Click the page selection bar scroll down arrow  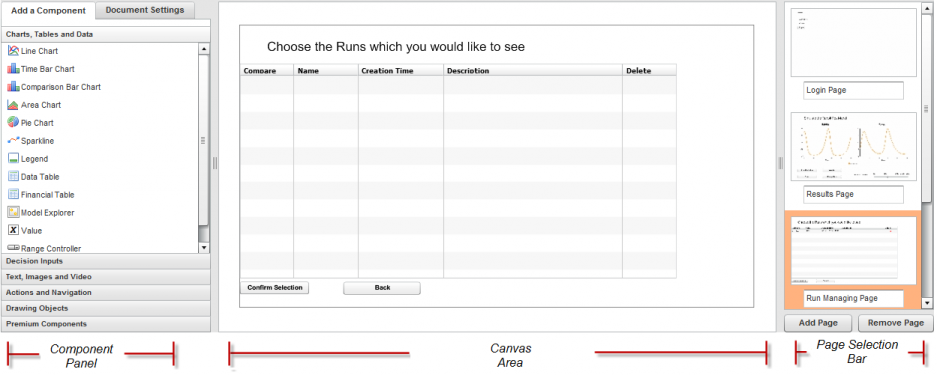[927, 303]
